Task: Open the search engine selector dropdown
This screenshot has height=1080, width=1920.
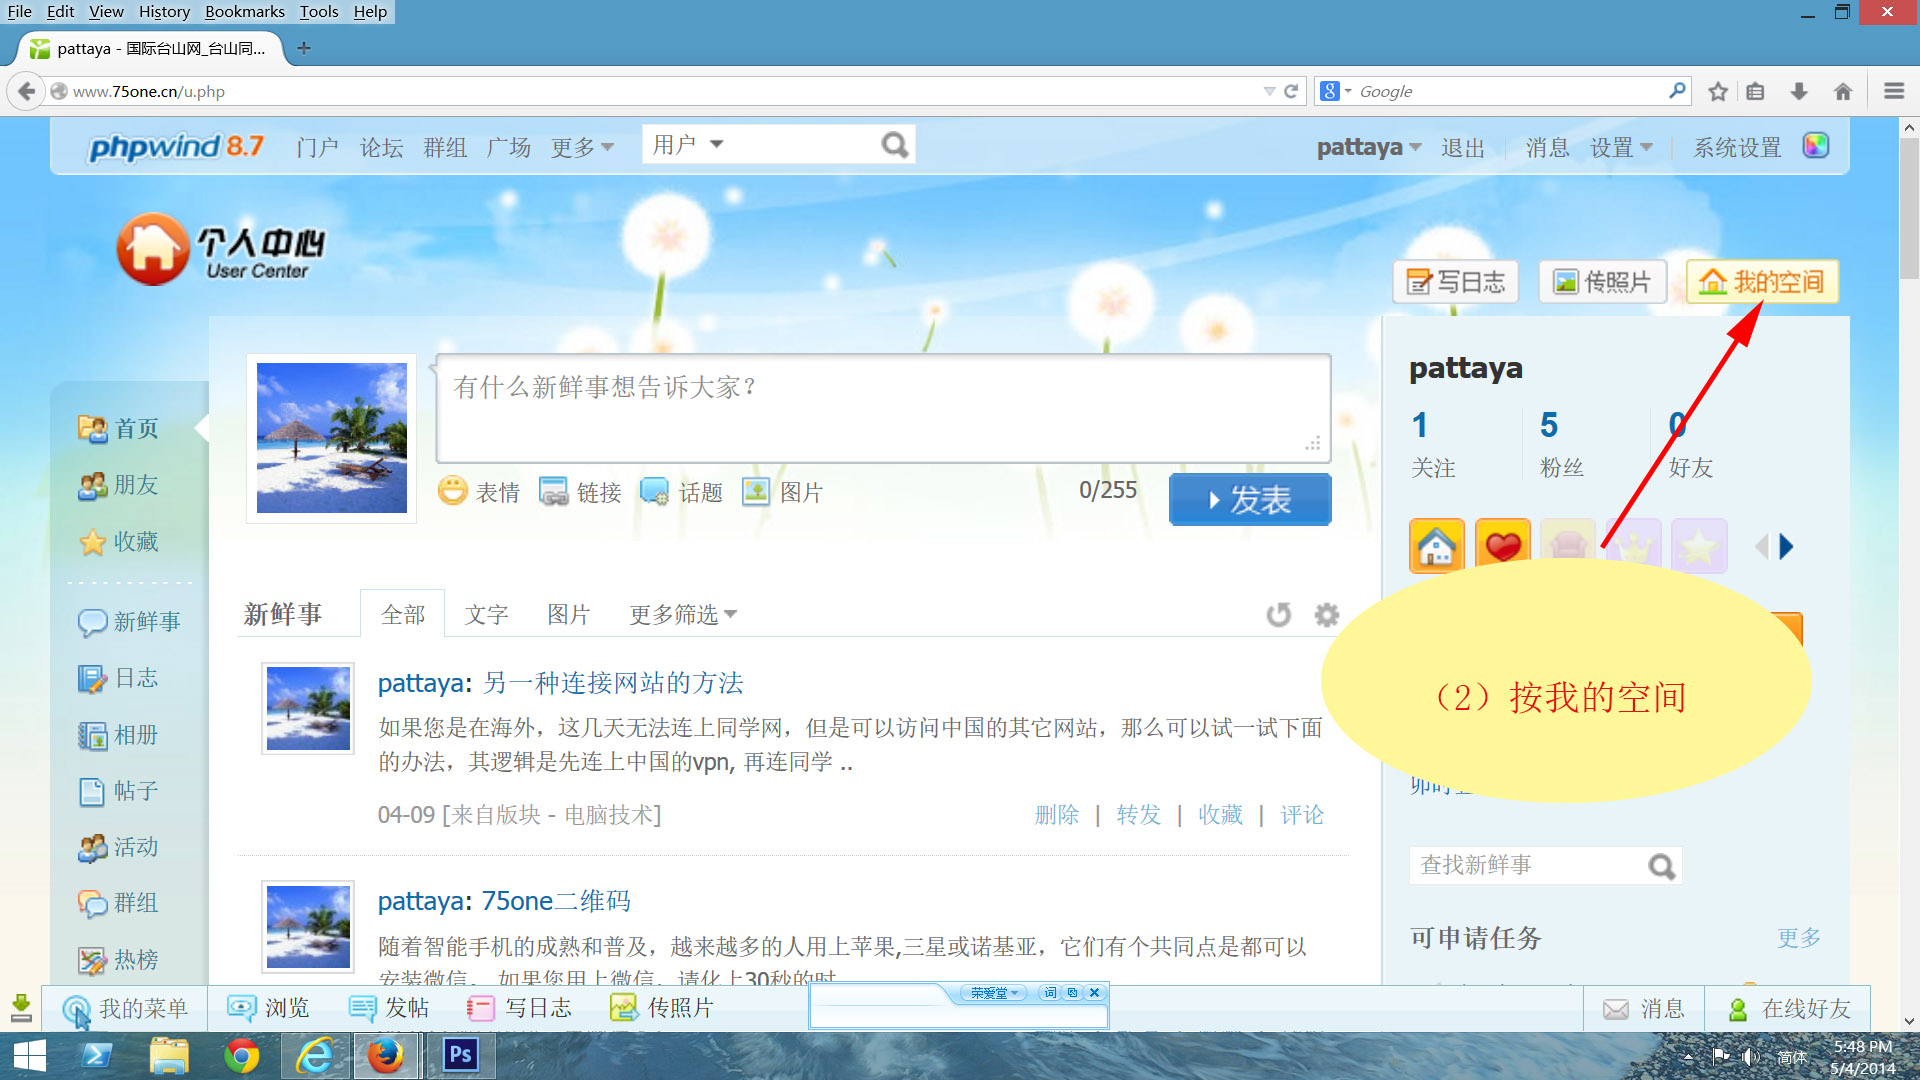Action: (1336, 91)
